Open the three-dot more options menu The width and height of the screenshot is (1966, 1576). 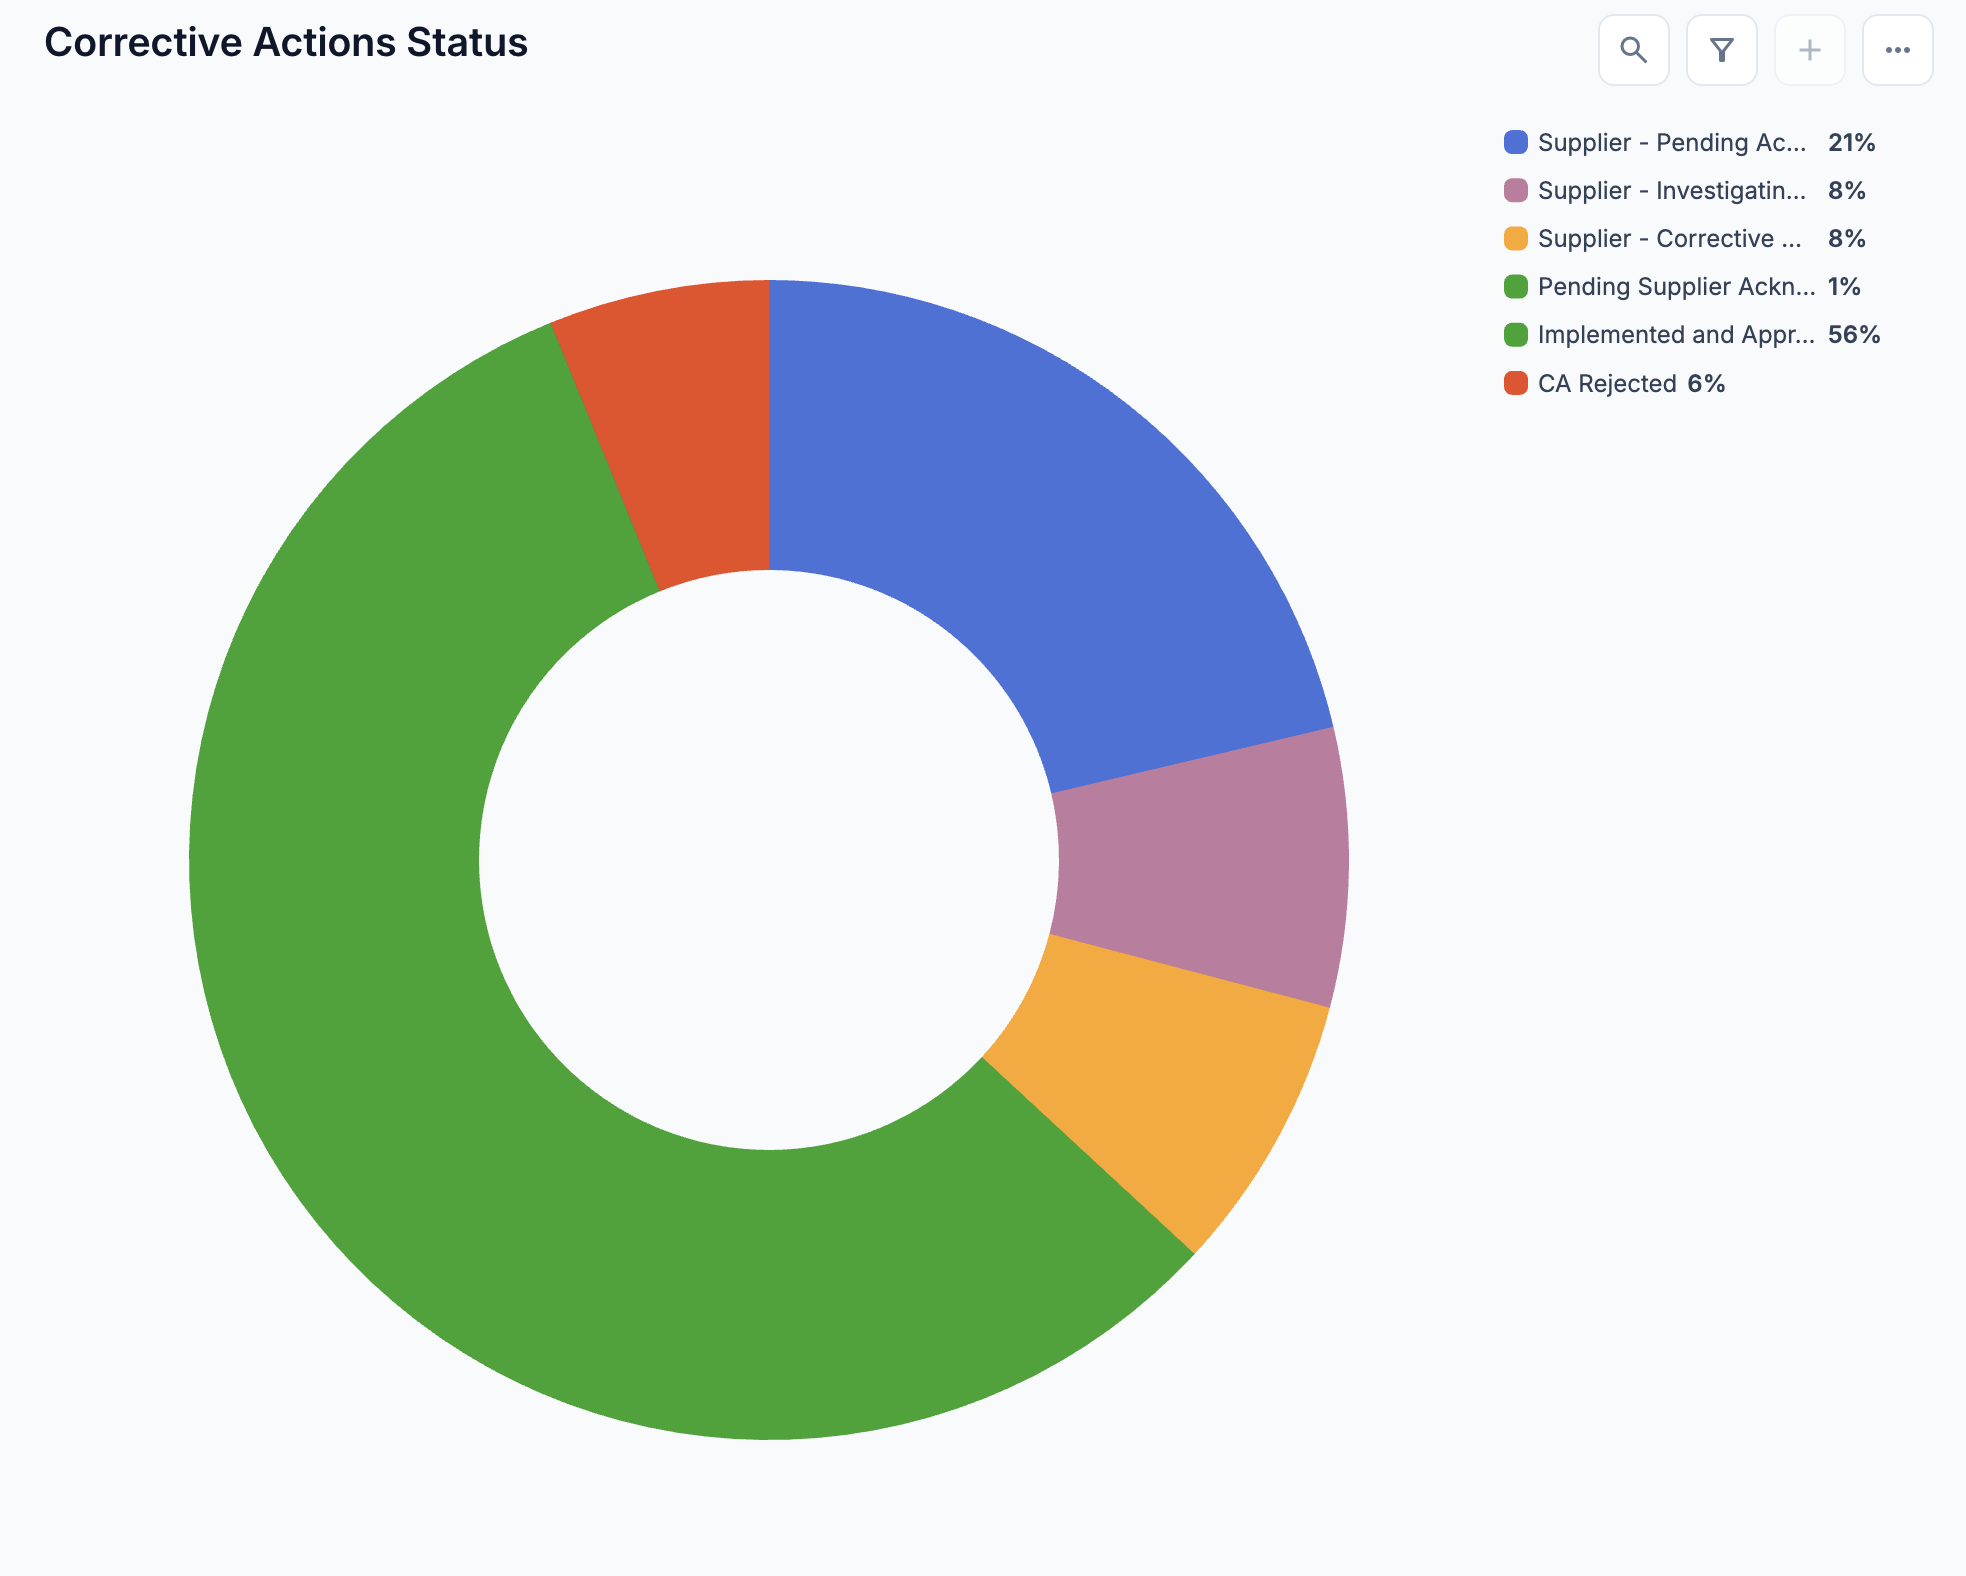1897,50
